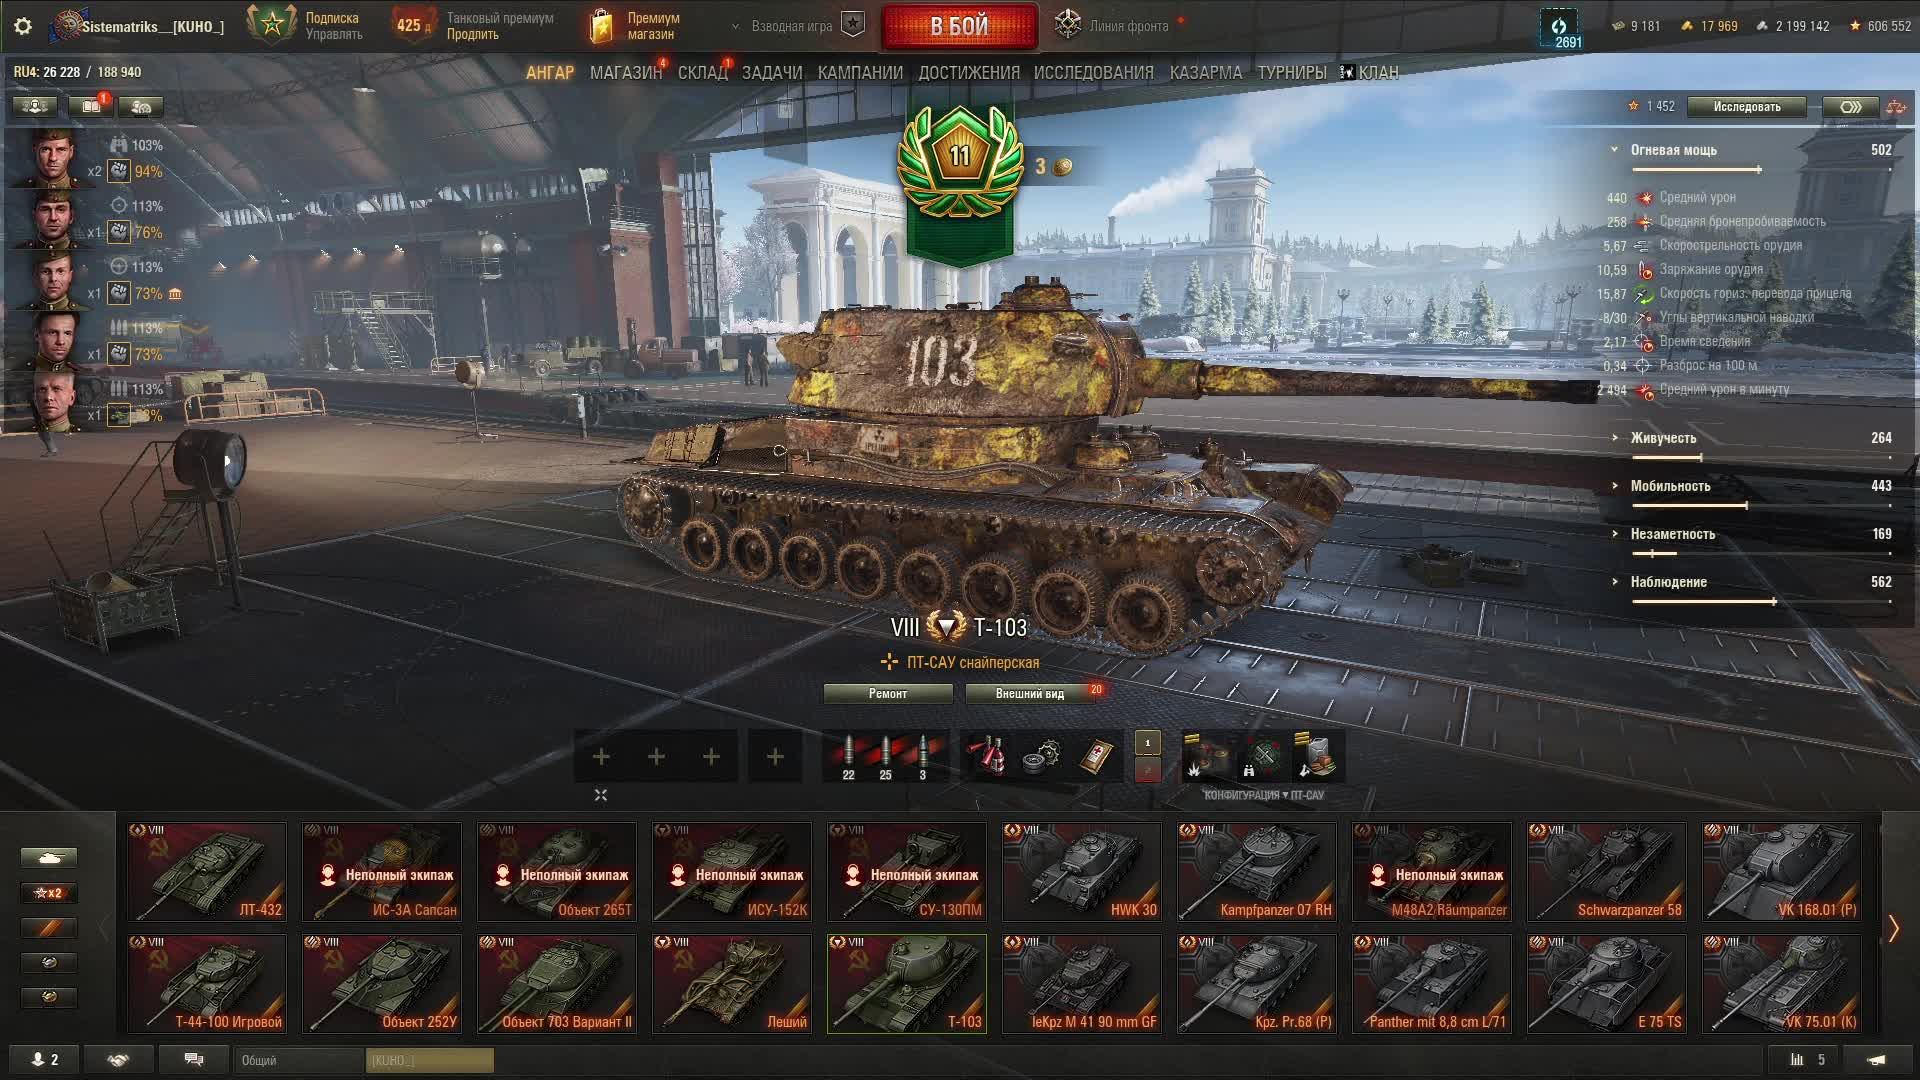Open the repair kit consumable slot

[x=1042, y=756]
